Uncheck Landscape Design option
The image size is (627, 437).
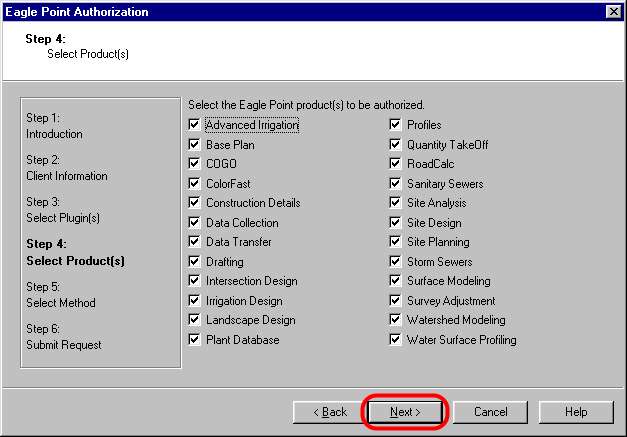pyautogui.click(x=194, y=319)
